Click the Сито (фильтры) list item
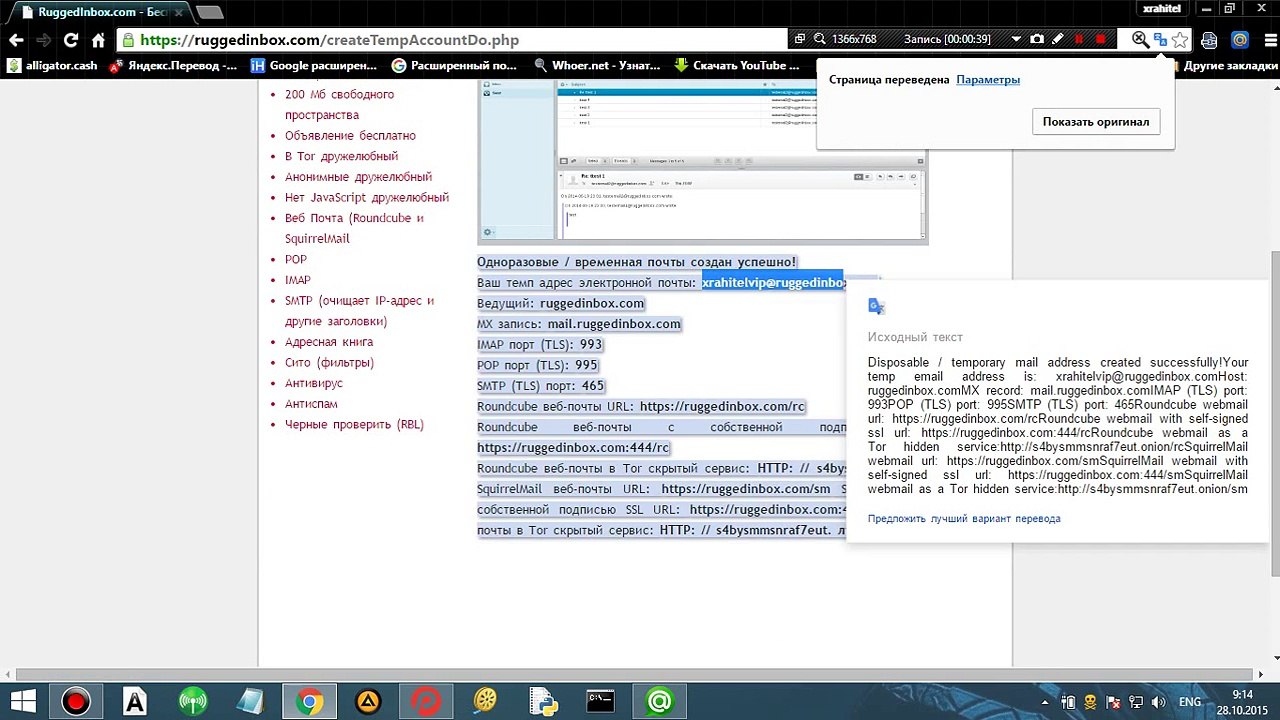1280x720 pixels. click(329, 363)
